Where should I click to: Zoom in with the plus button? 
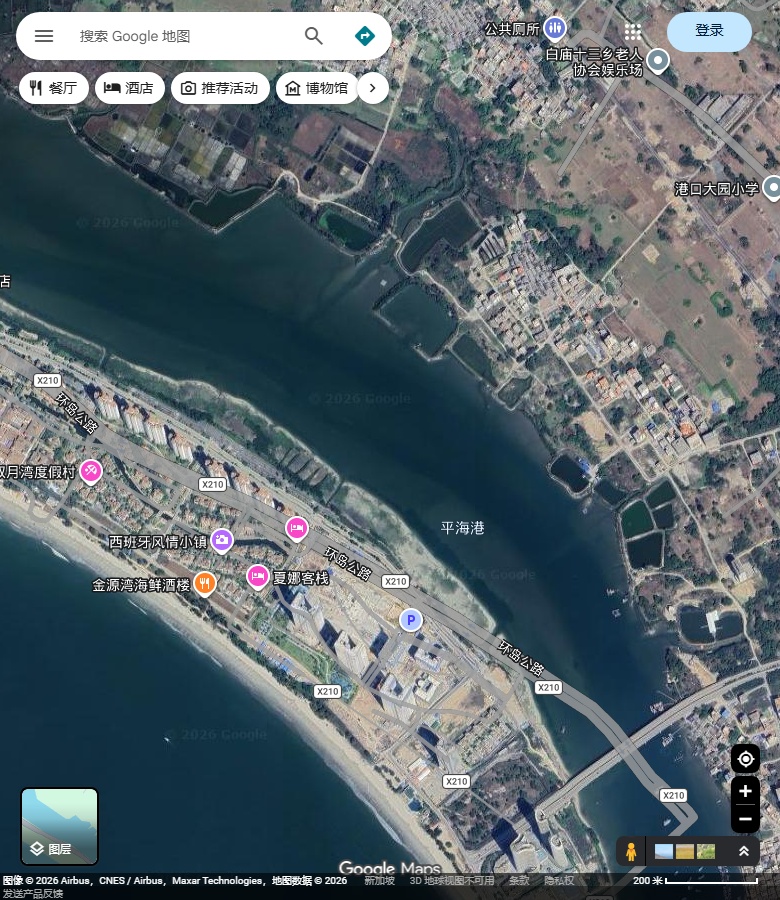click(x=745, y=791)
